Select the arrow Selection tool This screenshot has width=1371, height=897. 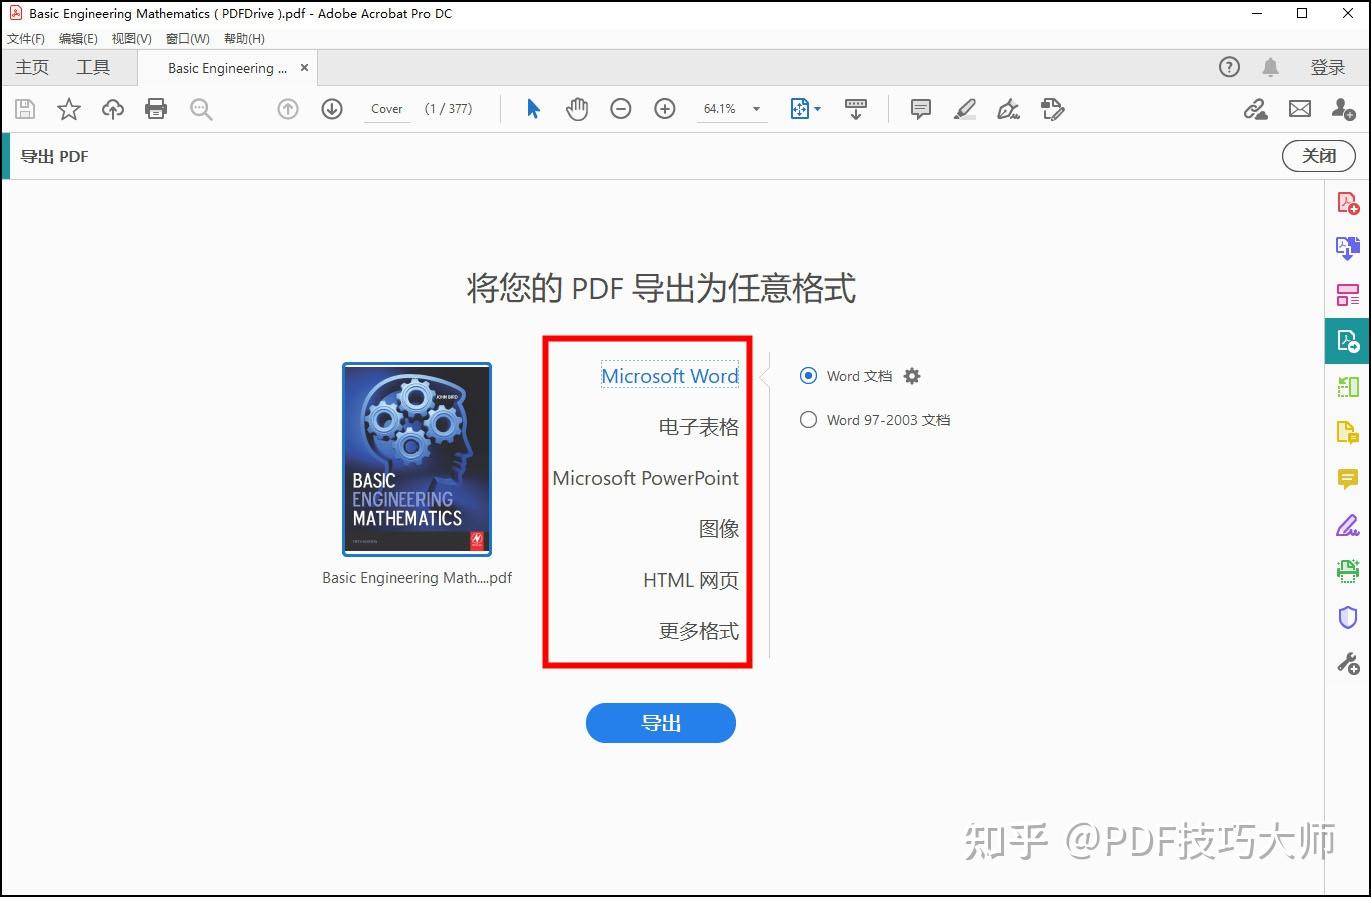533,109
